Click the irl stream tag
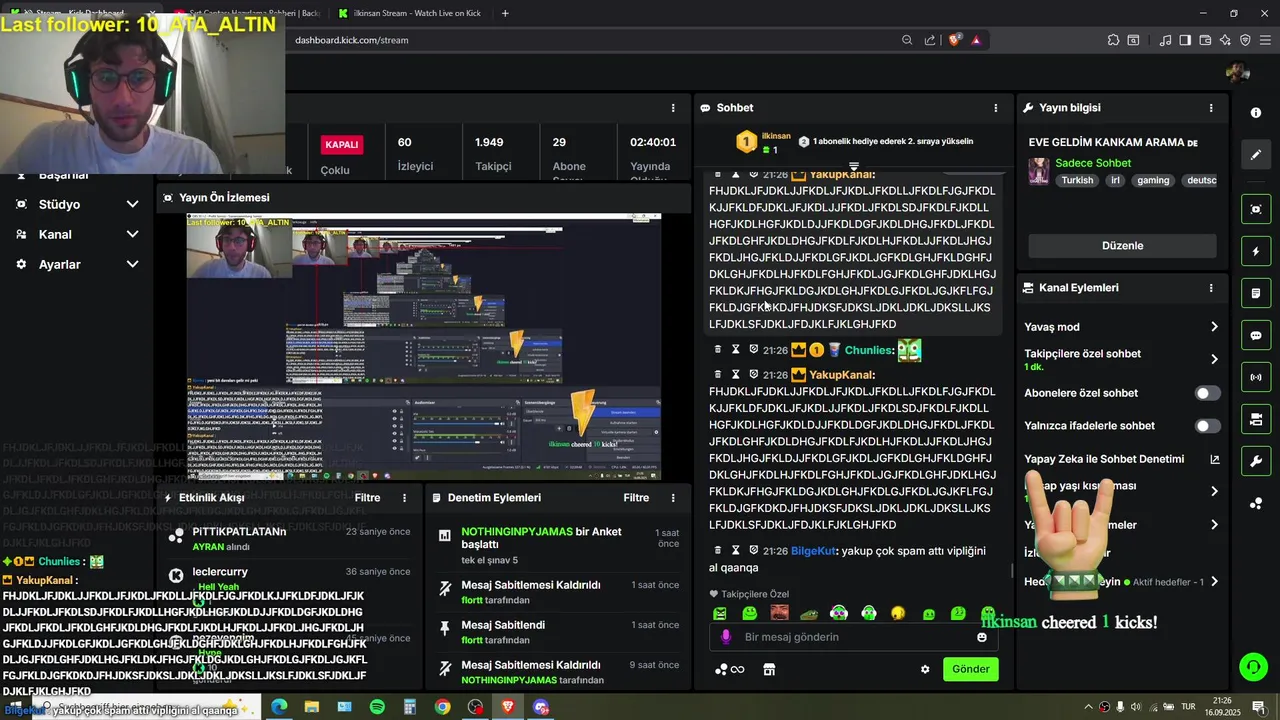 [1114, 181]
